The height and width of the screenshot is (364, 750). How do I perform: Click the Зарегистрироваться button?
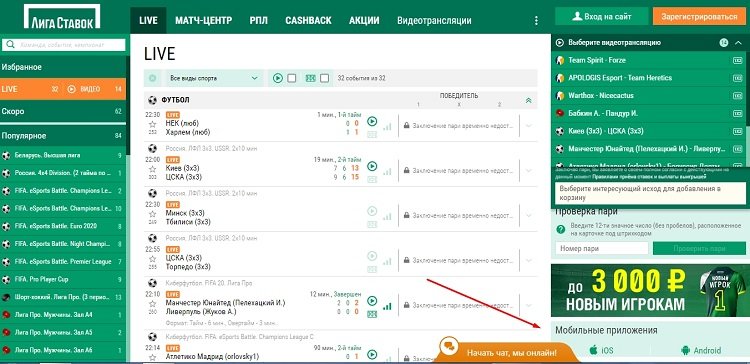[x=699, y=16]
